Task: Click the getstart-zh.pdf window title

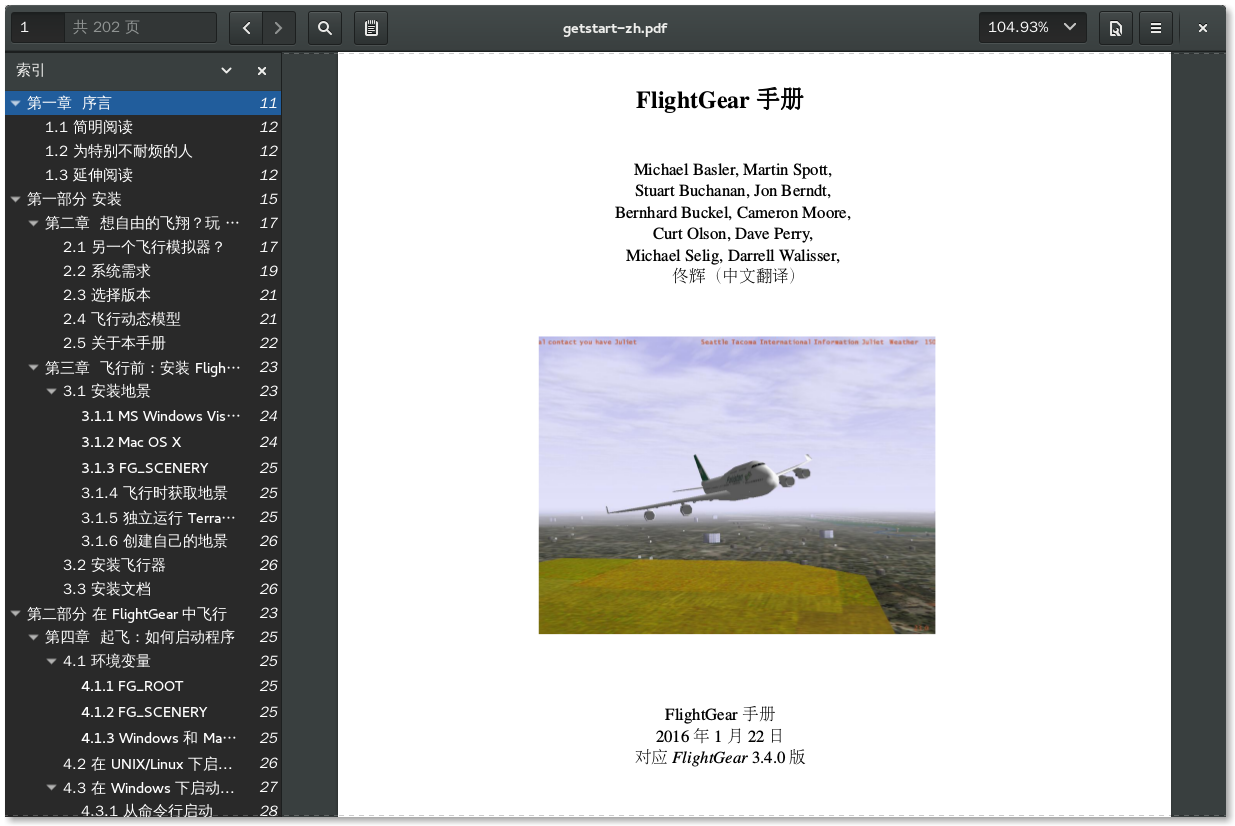Action: tap(615, 28)
